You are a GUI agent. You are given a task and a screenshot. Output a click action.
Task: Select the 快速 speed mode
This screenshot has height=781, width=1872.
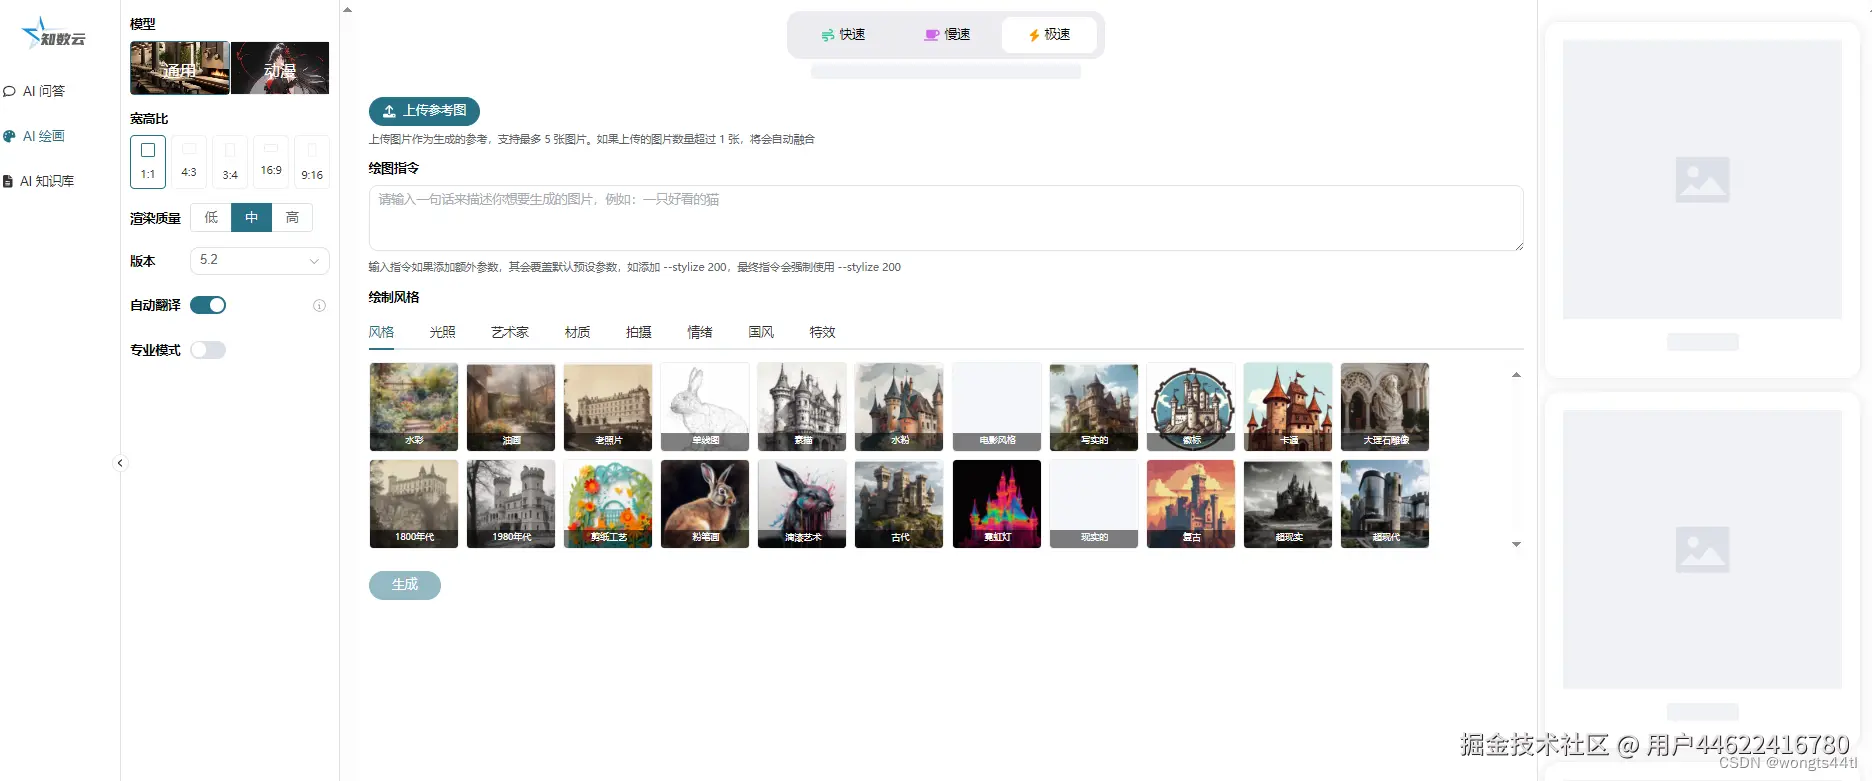tap(843, 35)
